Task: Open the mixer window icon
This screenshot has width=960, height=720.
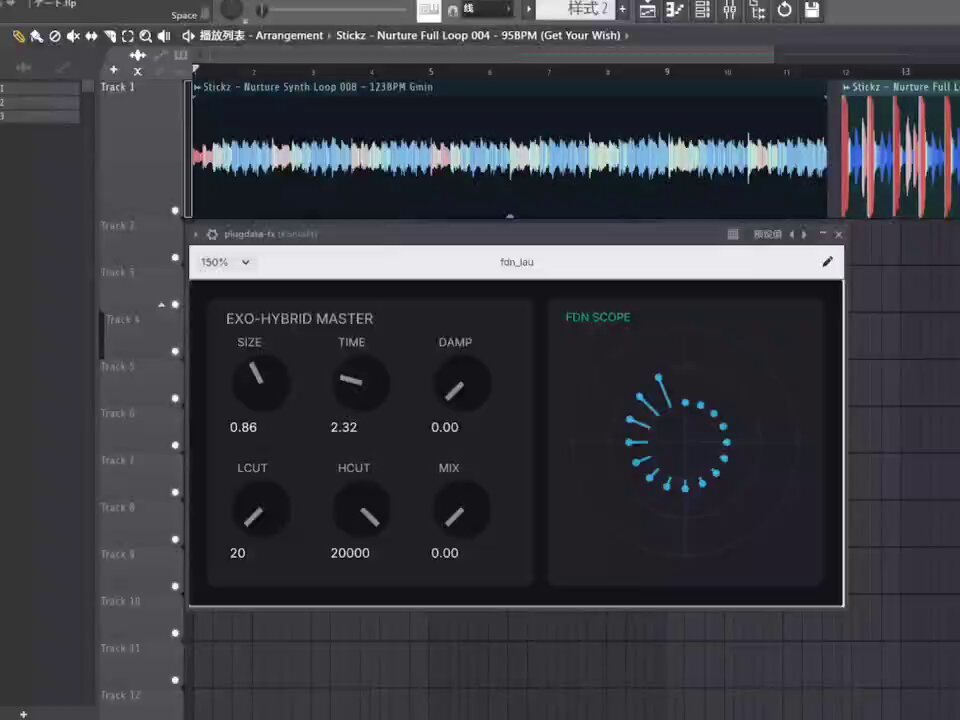Action: coord(730,10)
